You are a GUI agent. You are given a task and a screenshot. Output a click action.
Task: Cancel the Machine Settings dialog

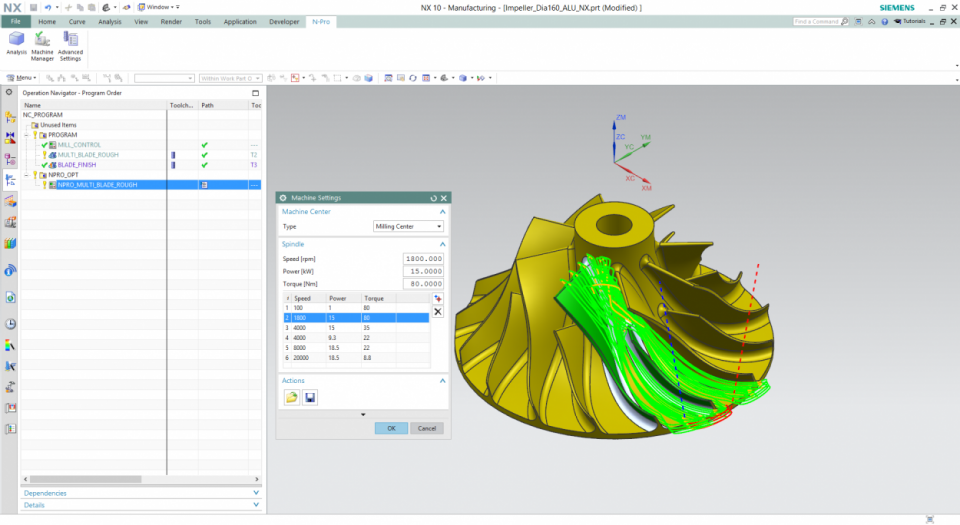click(x=426, y=428)
